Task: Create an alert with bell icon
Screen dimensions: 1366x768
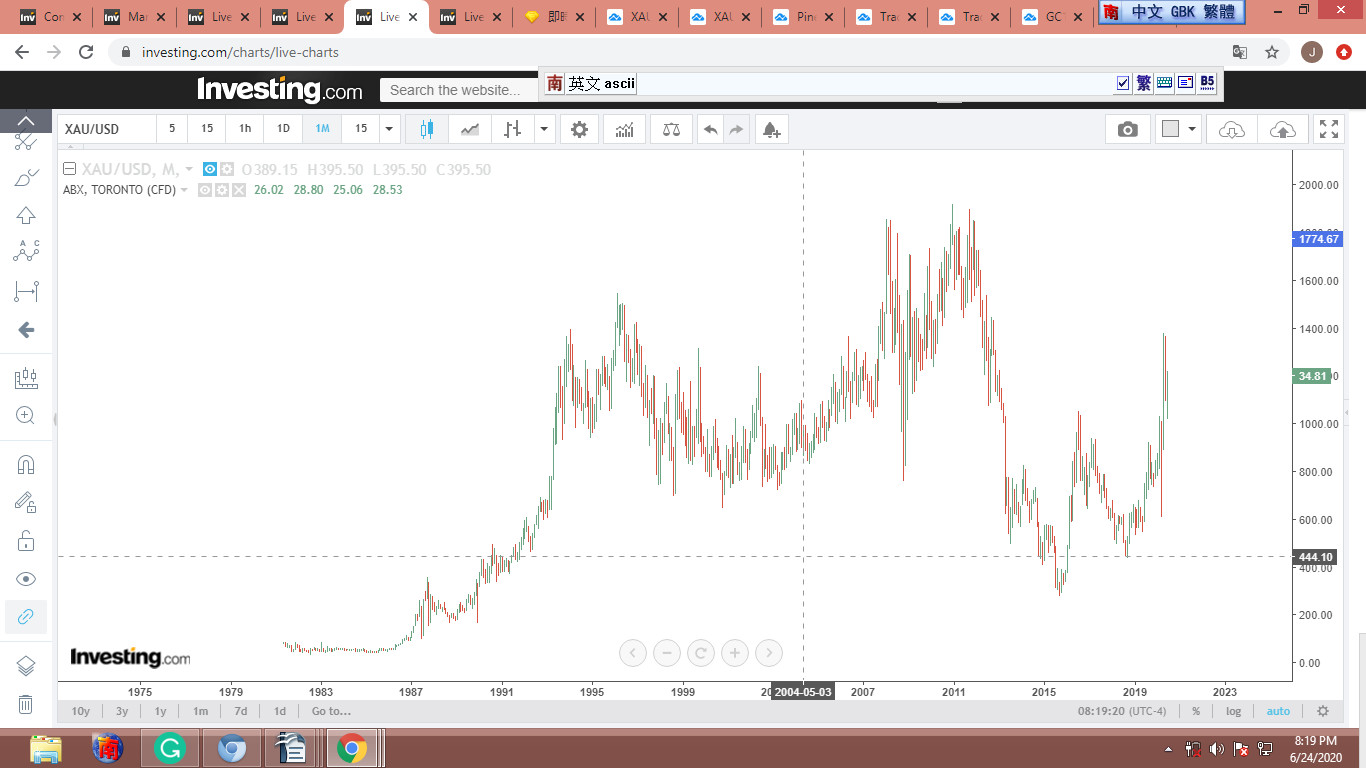Action: (x=770, y=129)
